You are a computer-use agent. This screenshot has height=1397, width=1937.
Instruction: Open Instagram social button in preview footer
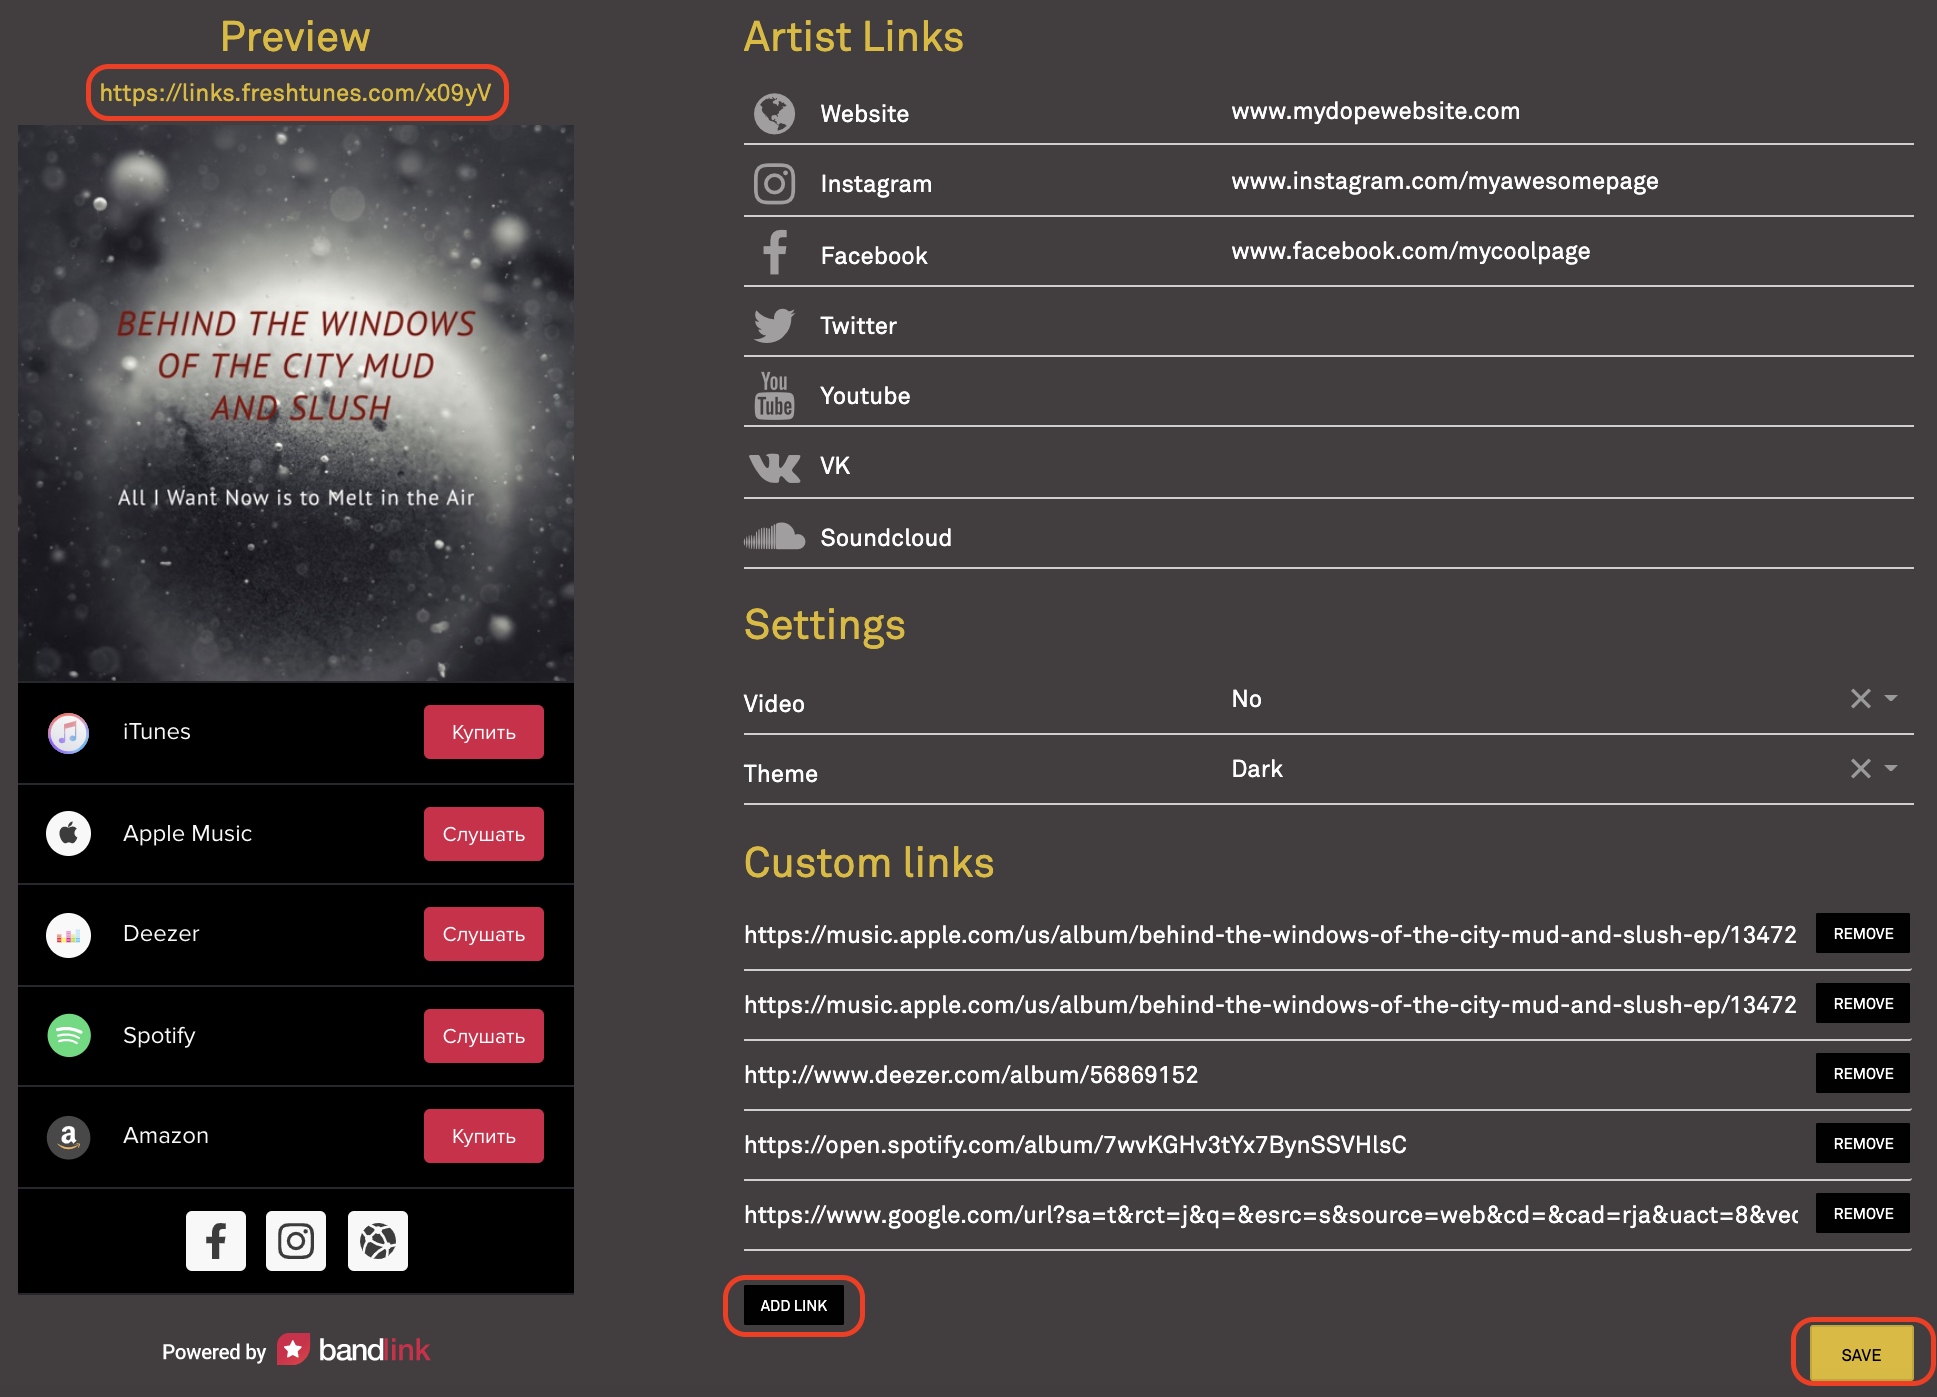296,1241
